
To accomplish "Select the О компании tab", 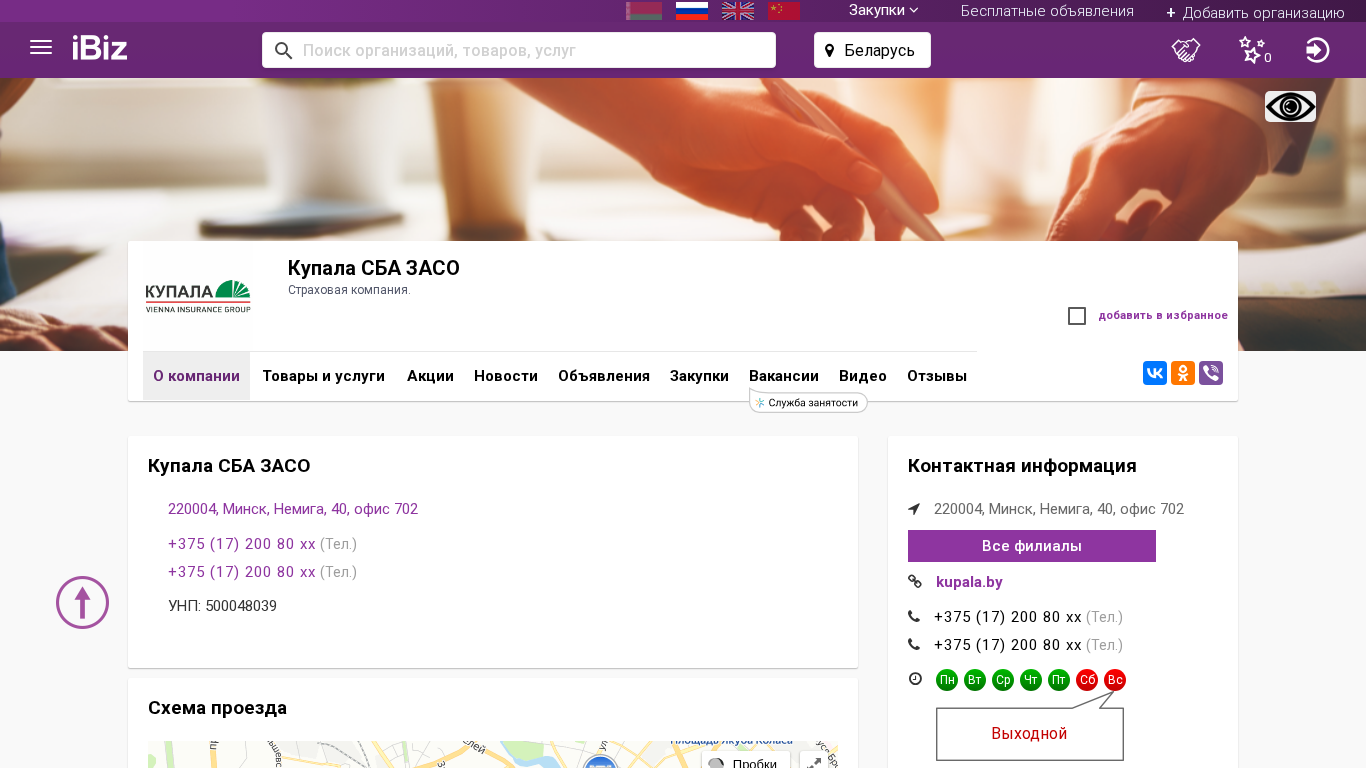I will click(x=196, y=376).
